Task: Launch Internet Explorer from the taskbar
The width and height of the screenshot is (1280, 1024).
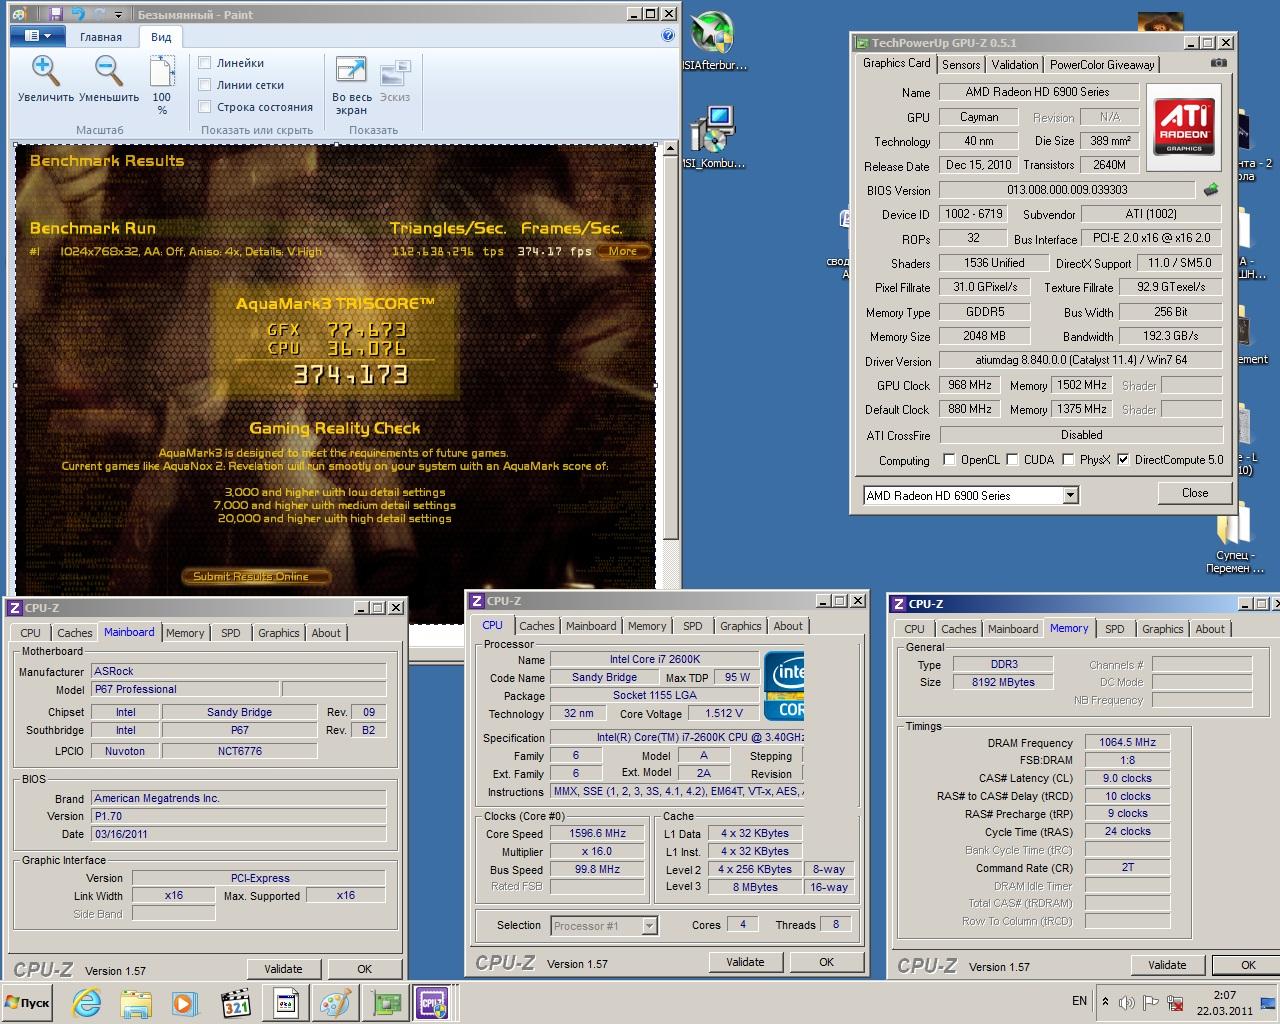Action: click(87, 1003)
